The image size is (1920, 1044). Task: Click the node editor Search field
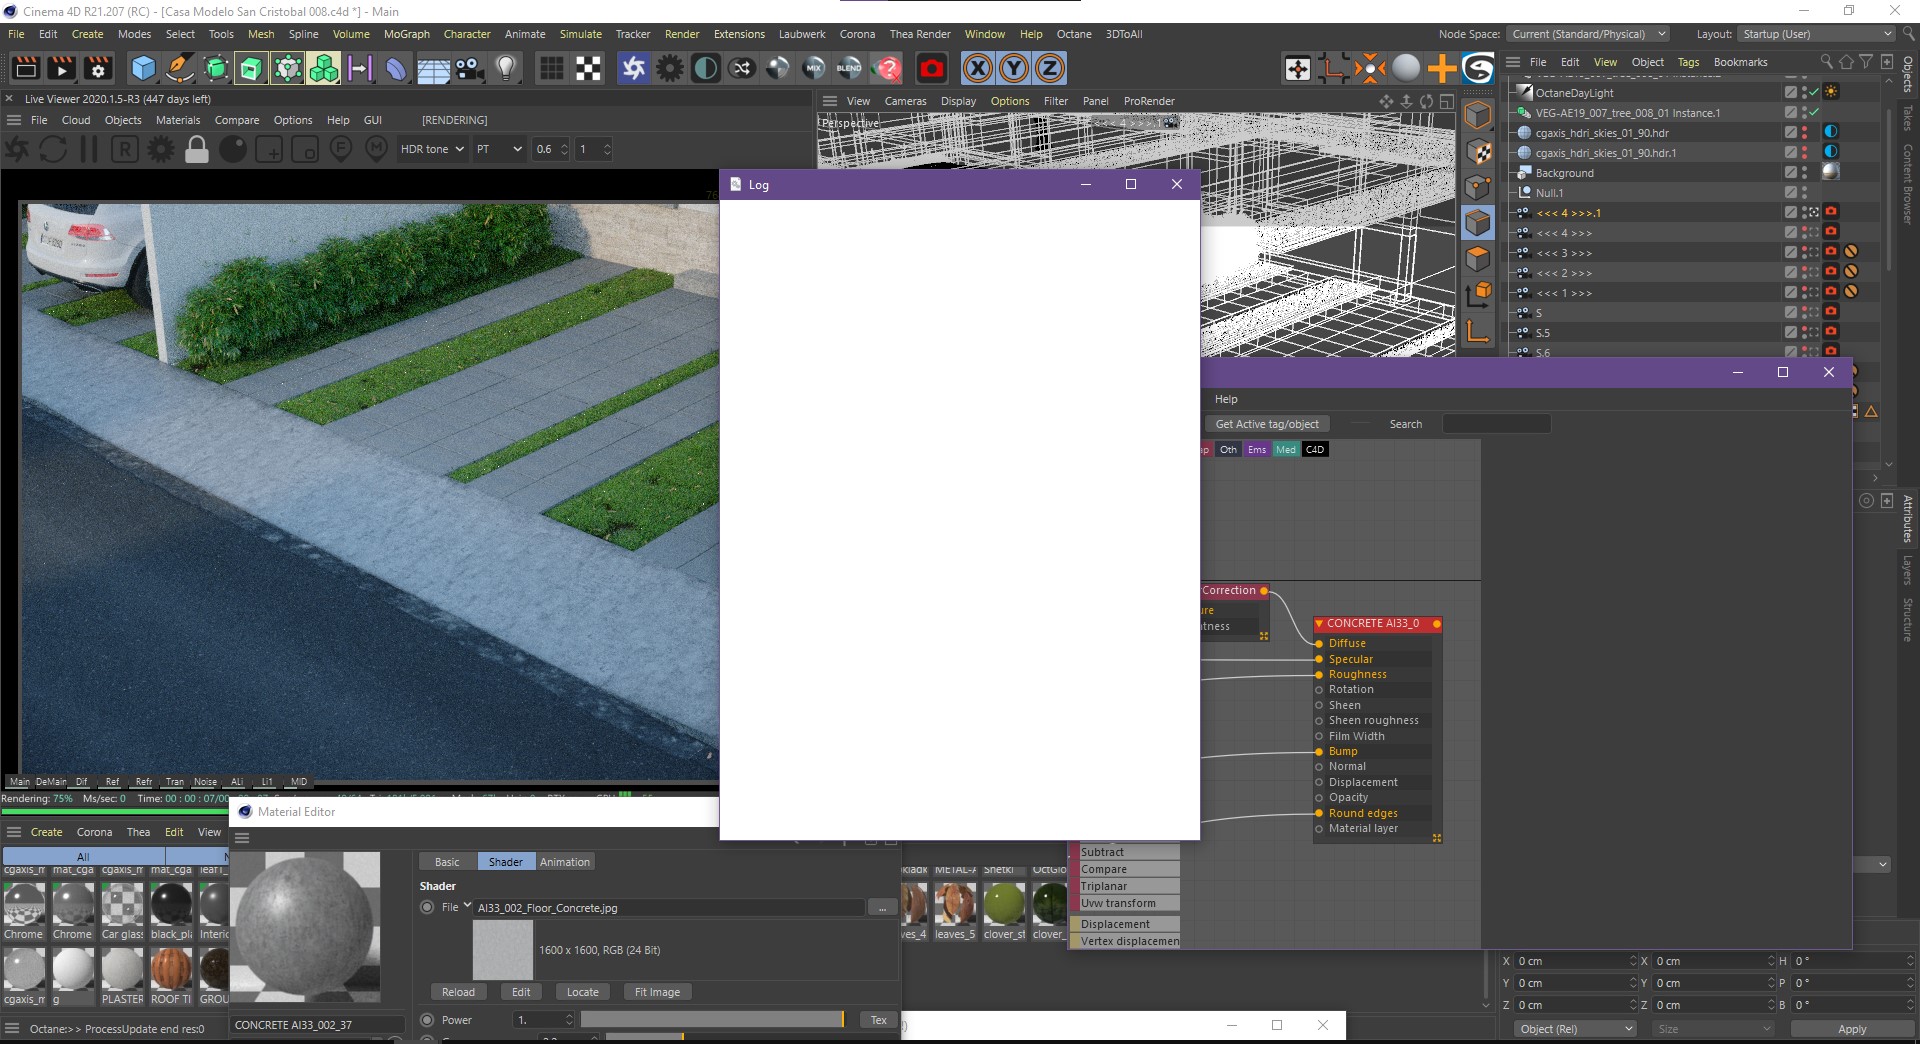(1496, 424)
